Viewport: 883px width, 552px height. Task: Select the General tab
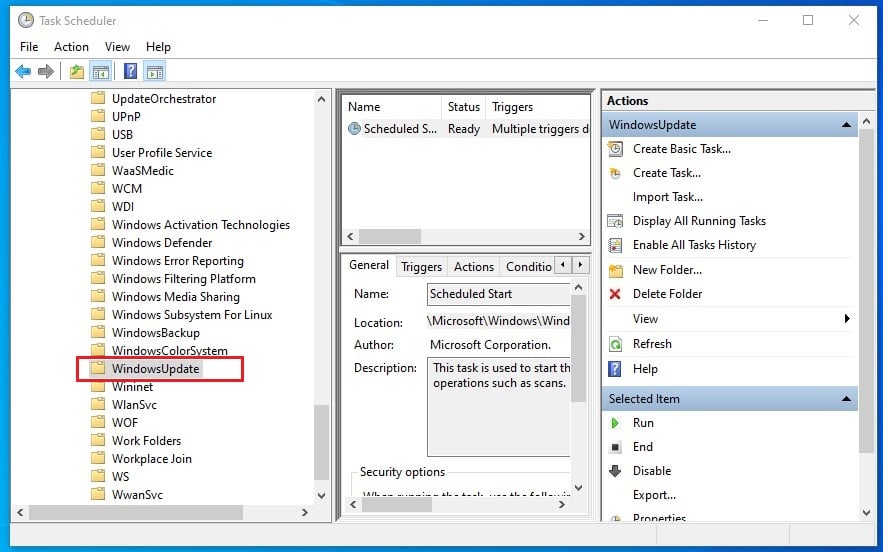pyautogui.click(x=369, y=265)
